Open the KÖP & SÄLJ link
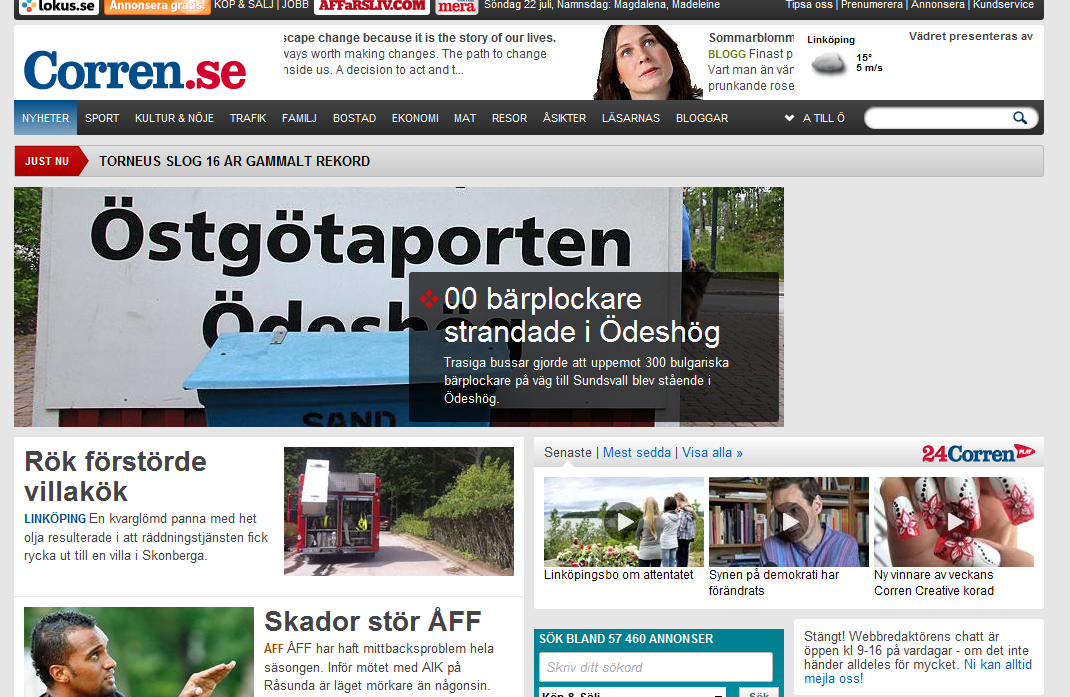Viewport: 1070px width, 697px height. coord(244,5)
